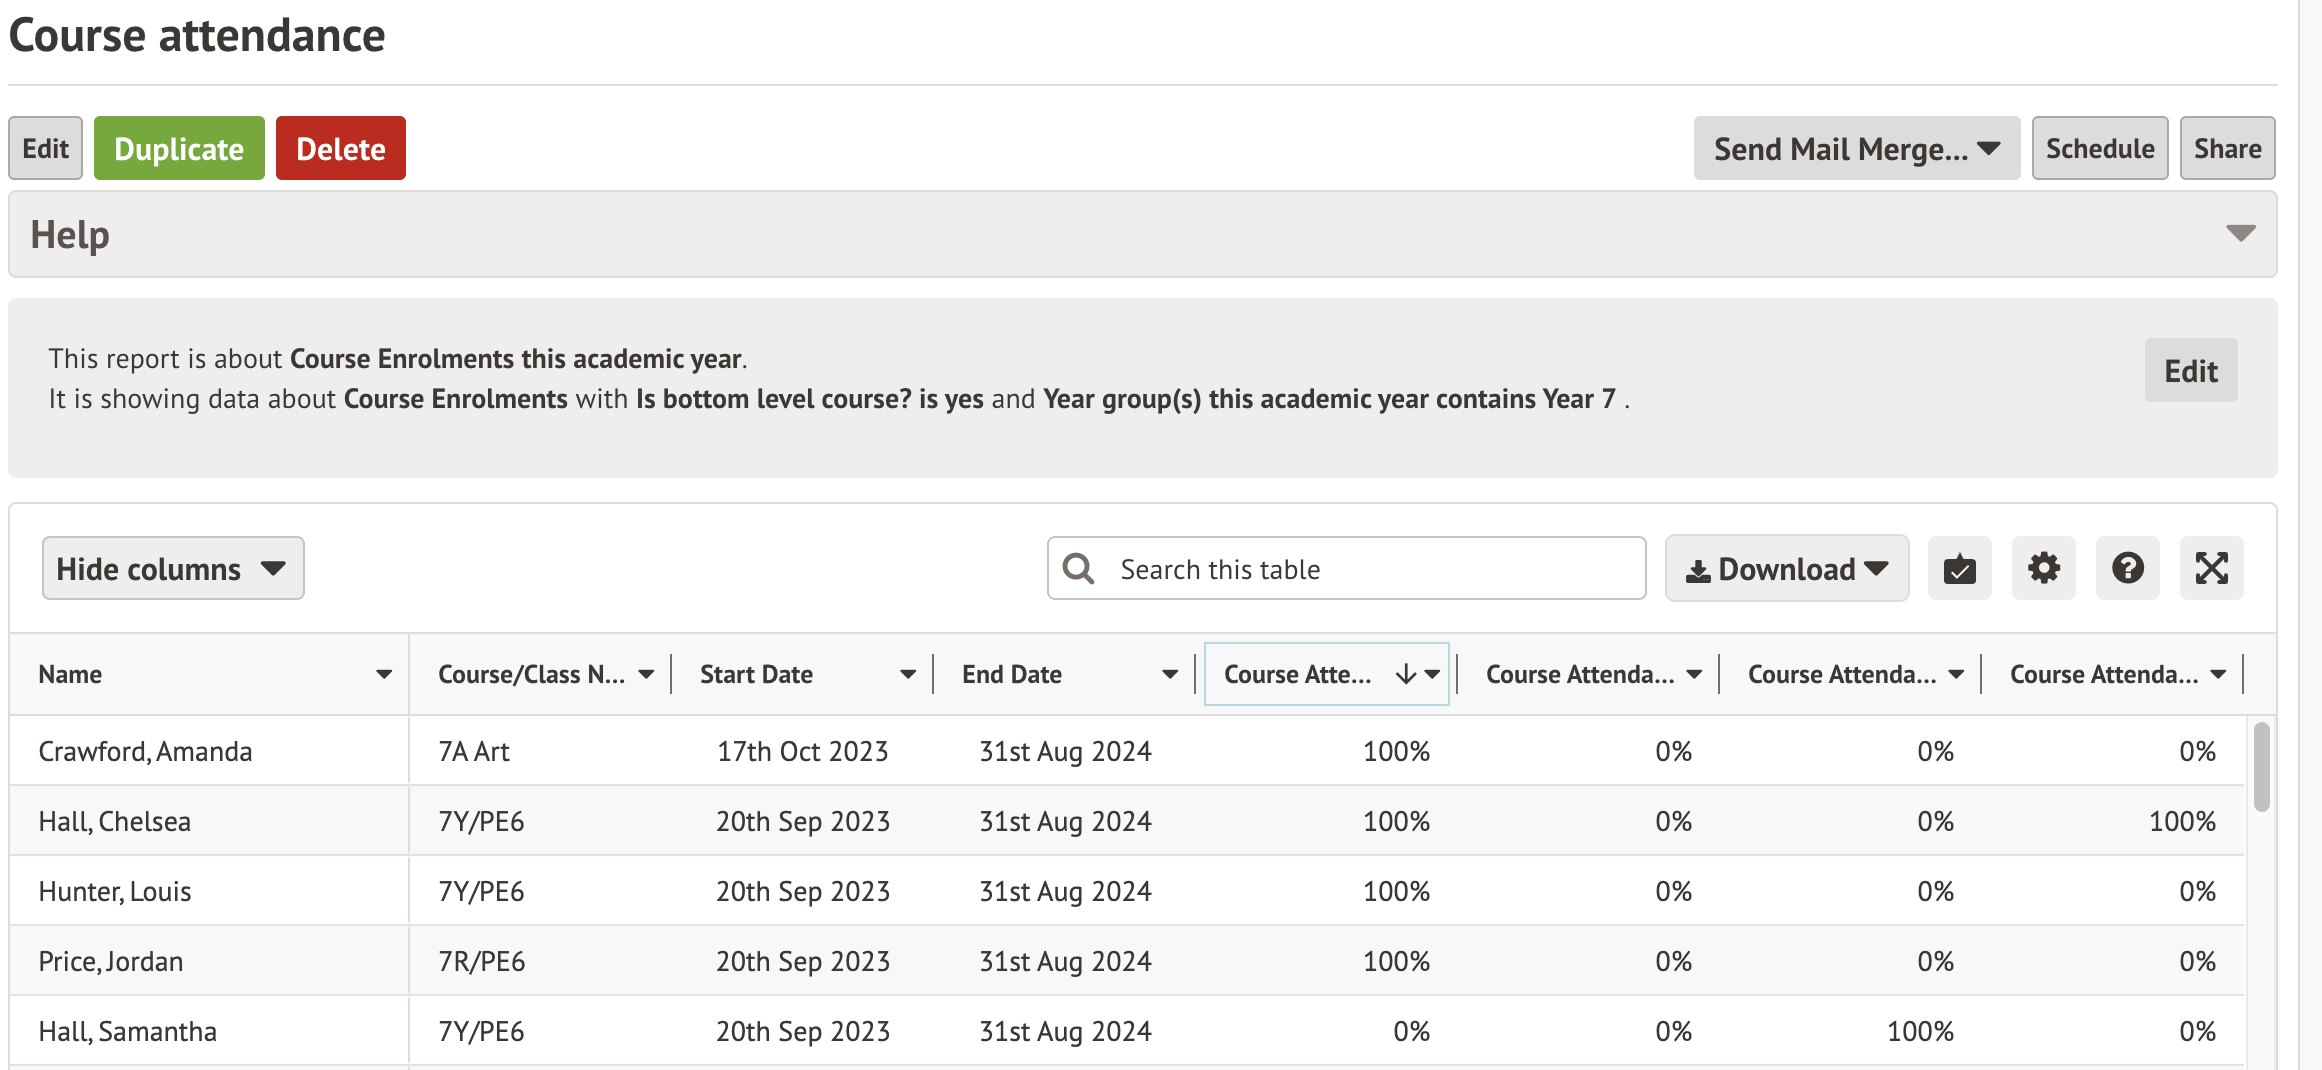
Task: Click the magnifier icon in search box
Action: (1078, 569)
